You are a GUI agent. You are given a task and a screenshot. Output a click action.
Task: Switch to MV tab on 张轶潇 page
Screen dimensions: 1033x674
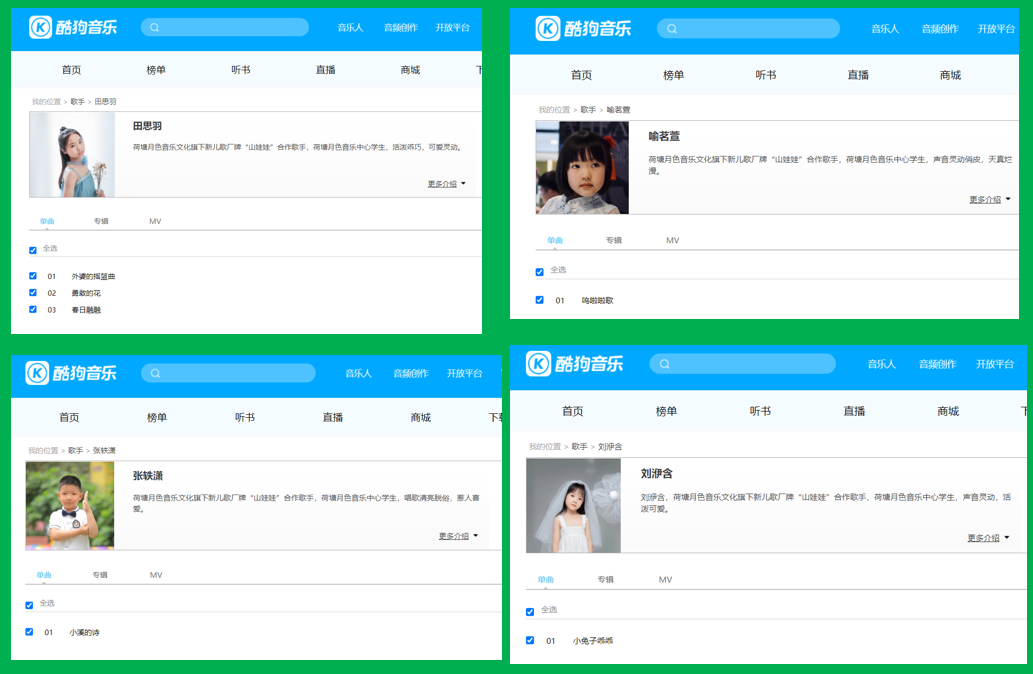[155, 575]
